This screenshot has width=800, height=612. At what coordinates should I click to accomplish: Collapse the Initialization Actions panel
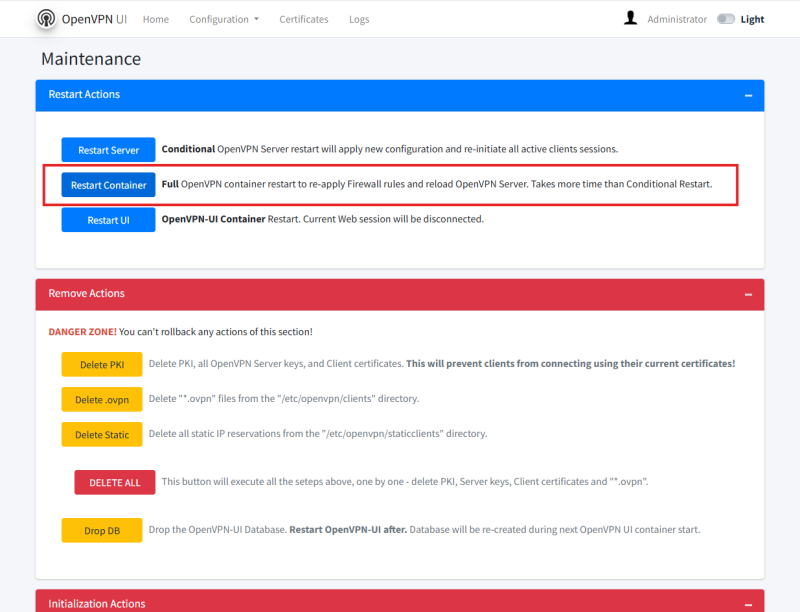748,604
